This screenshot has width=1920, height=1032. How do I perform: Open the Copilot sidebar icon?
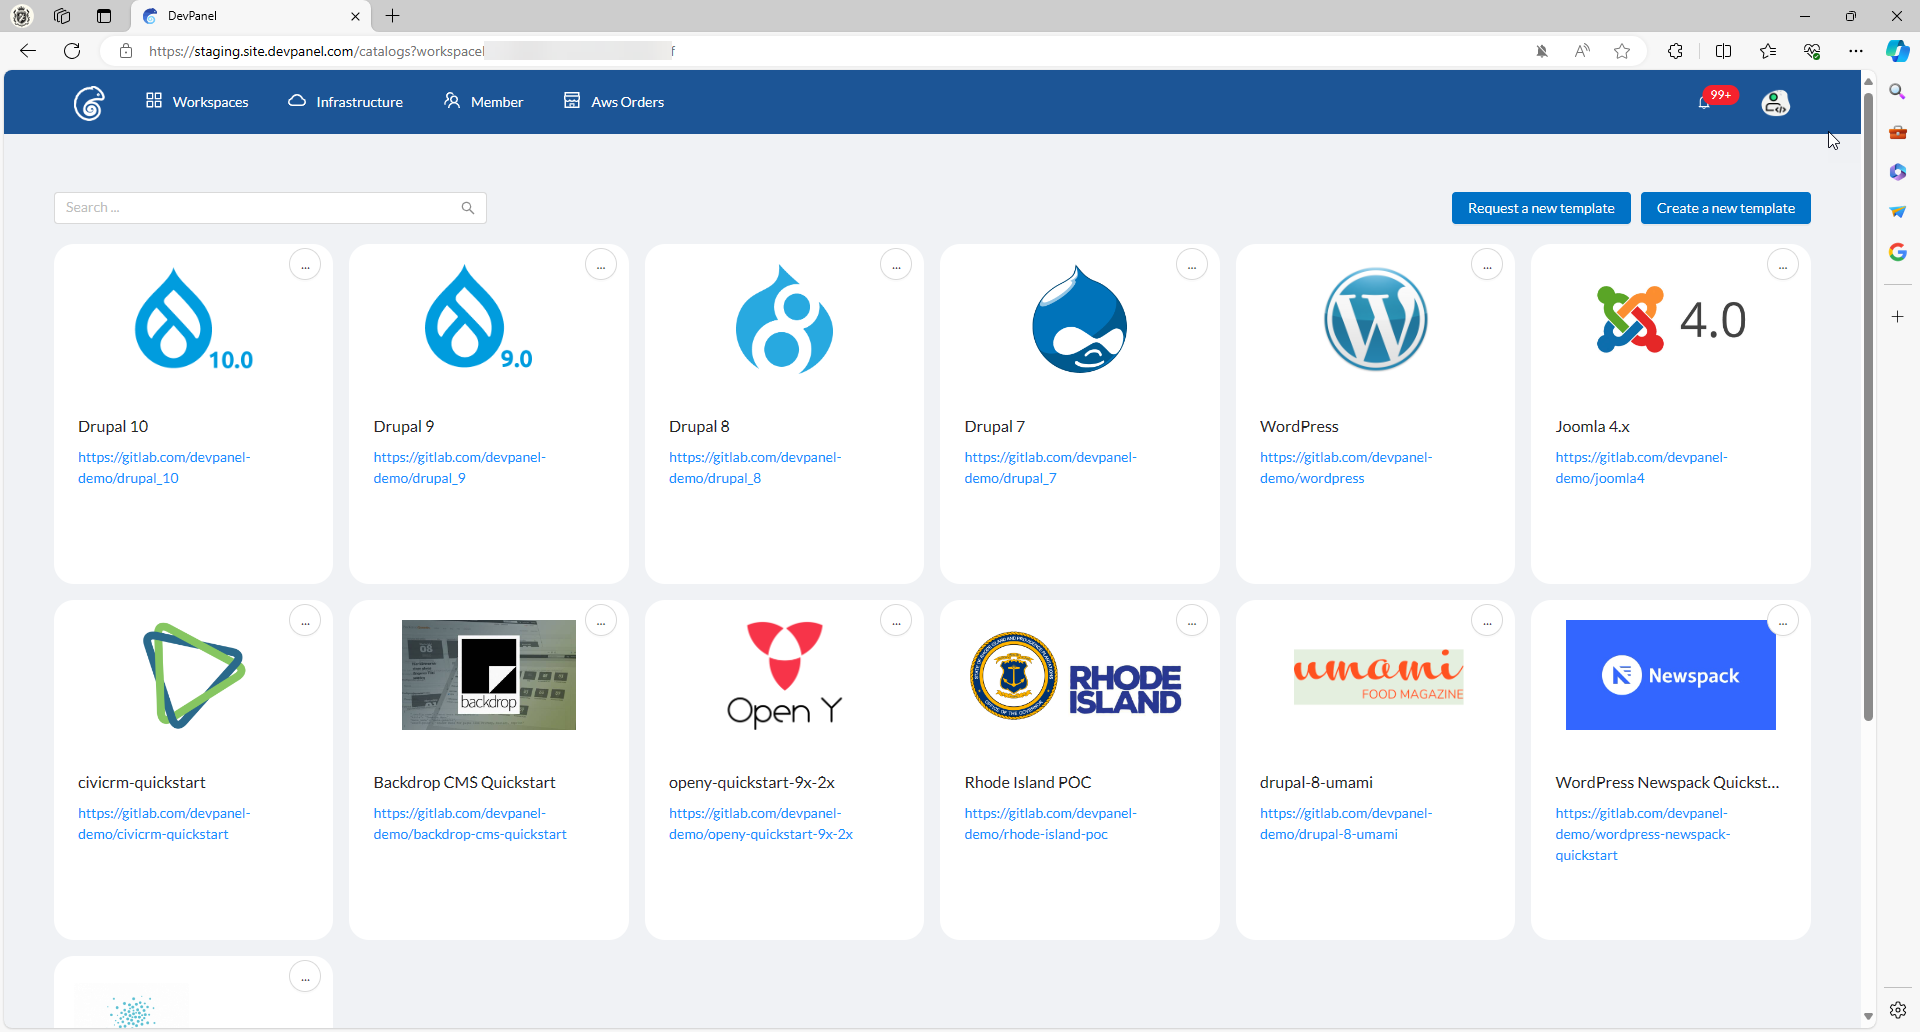pyautogui.click(x=1897, y=51)
